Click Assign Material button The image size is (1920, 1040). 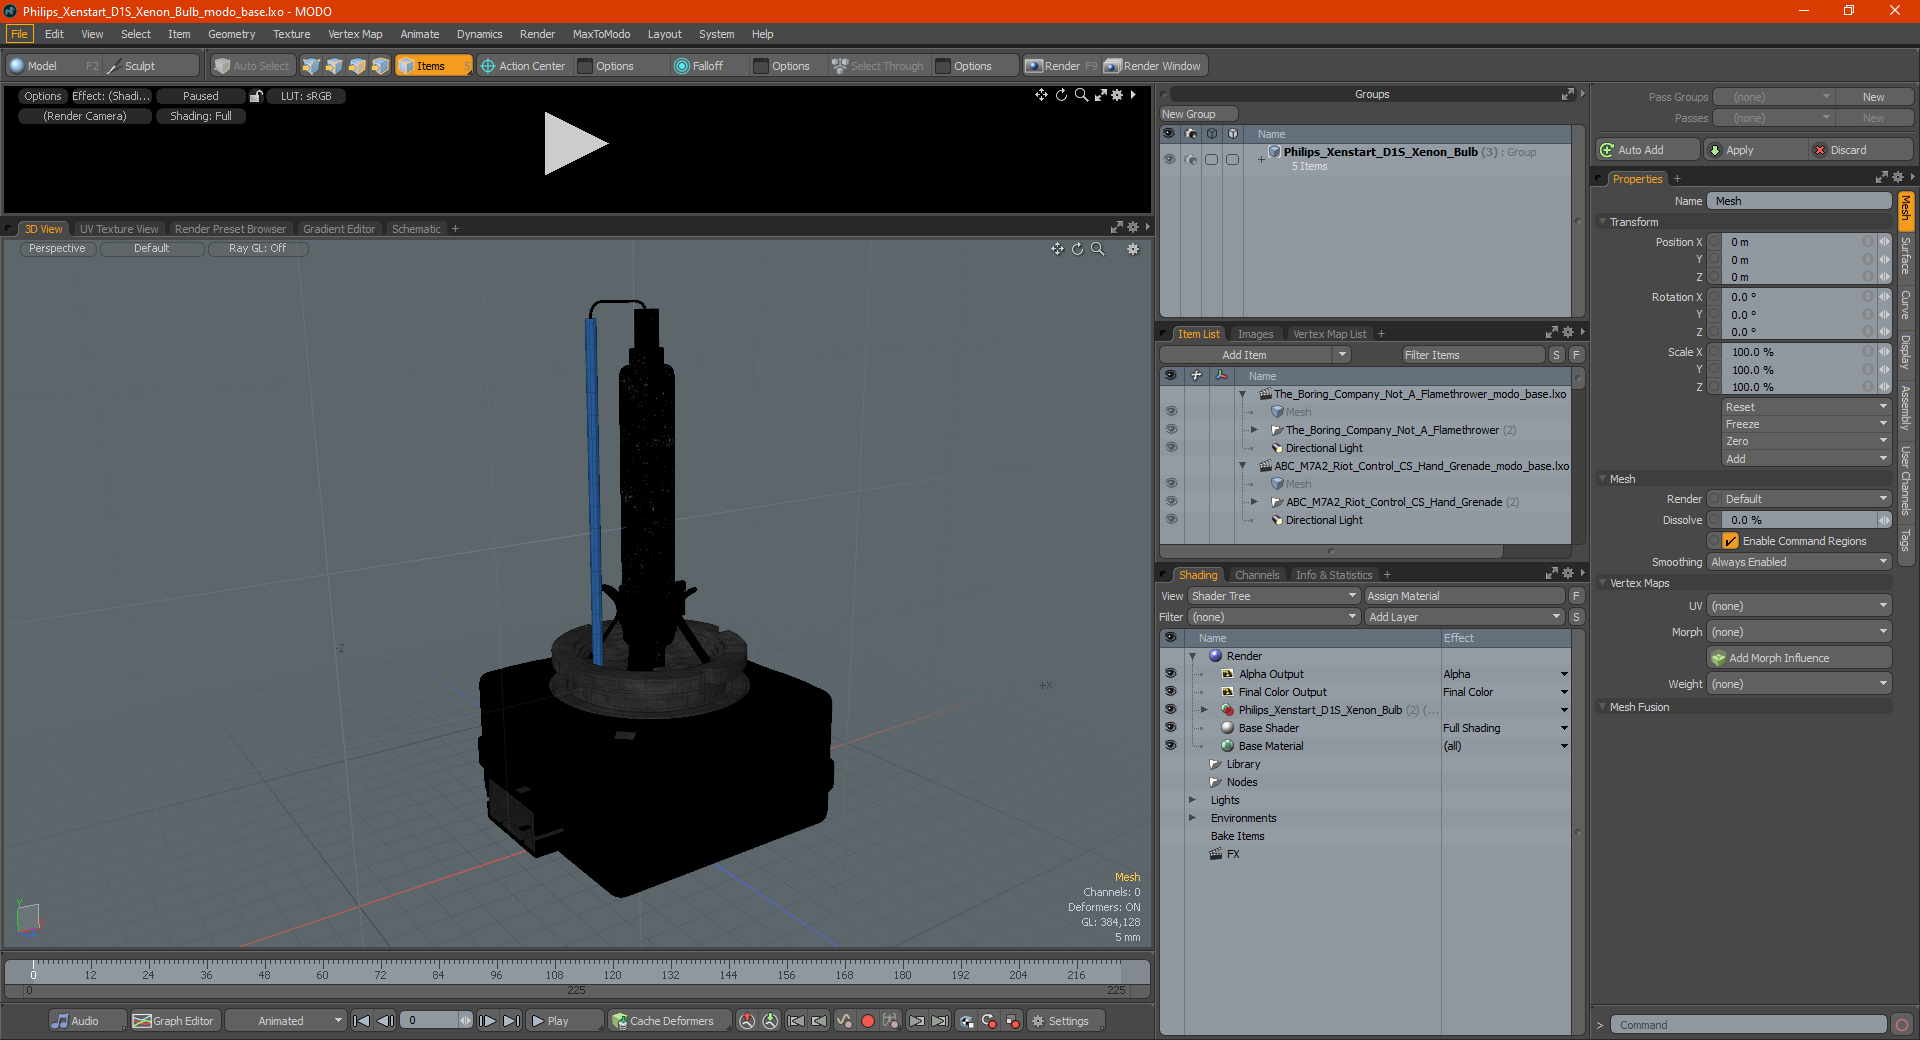click(x=1464, y=596)
